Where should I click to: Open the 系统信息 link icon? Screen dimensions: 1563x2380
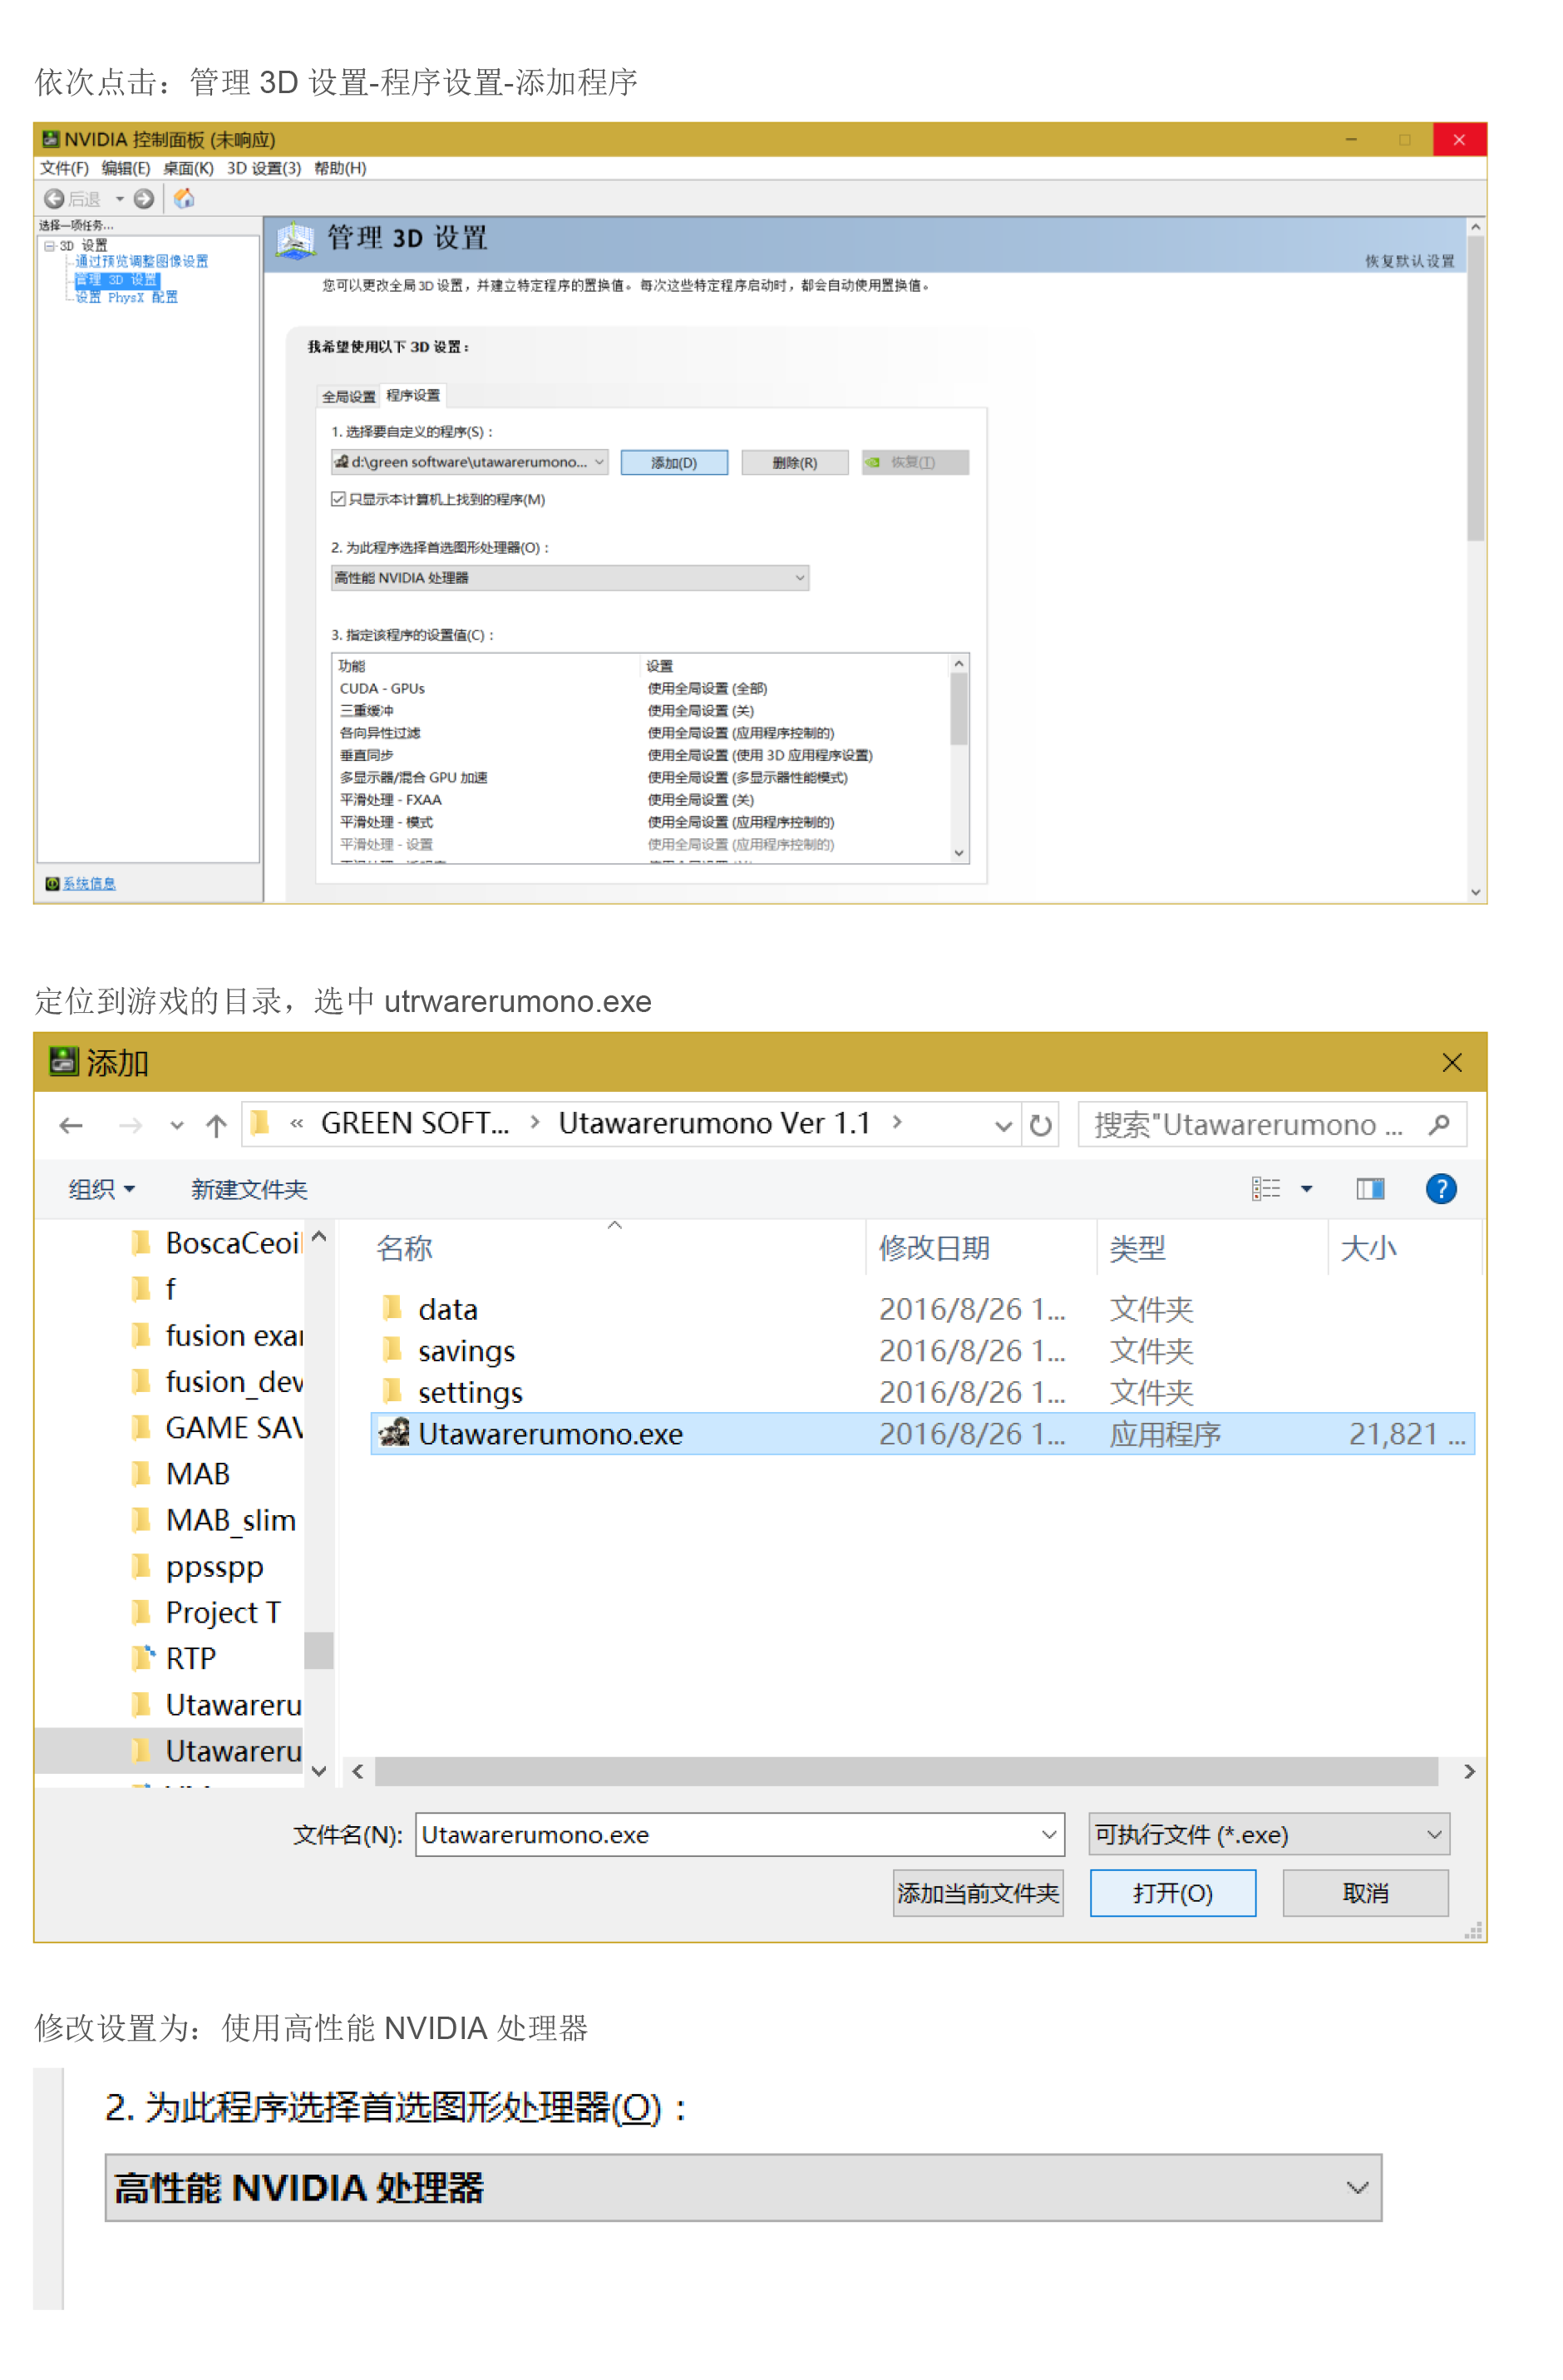(x=52, y=883)
